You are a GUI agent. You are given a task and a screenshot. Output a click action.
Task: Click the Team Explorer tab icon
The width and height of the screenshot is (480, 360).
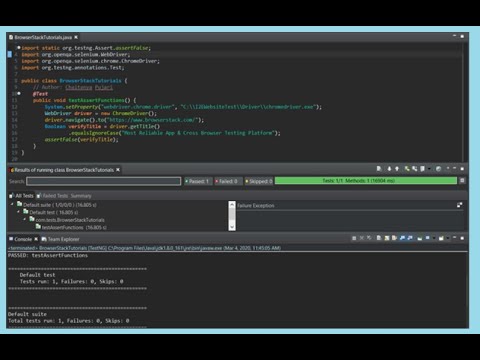pos(44,239)
